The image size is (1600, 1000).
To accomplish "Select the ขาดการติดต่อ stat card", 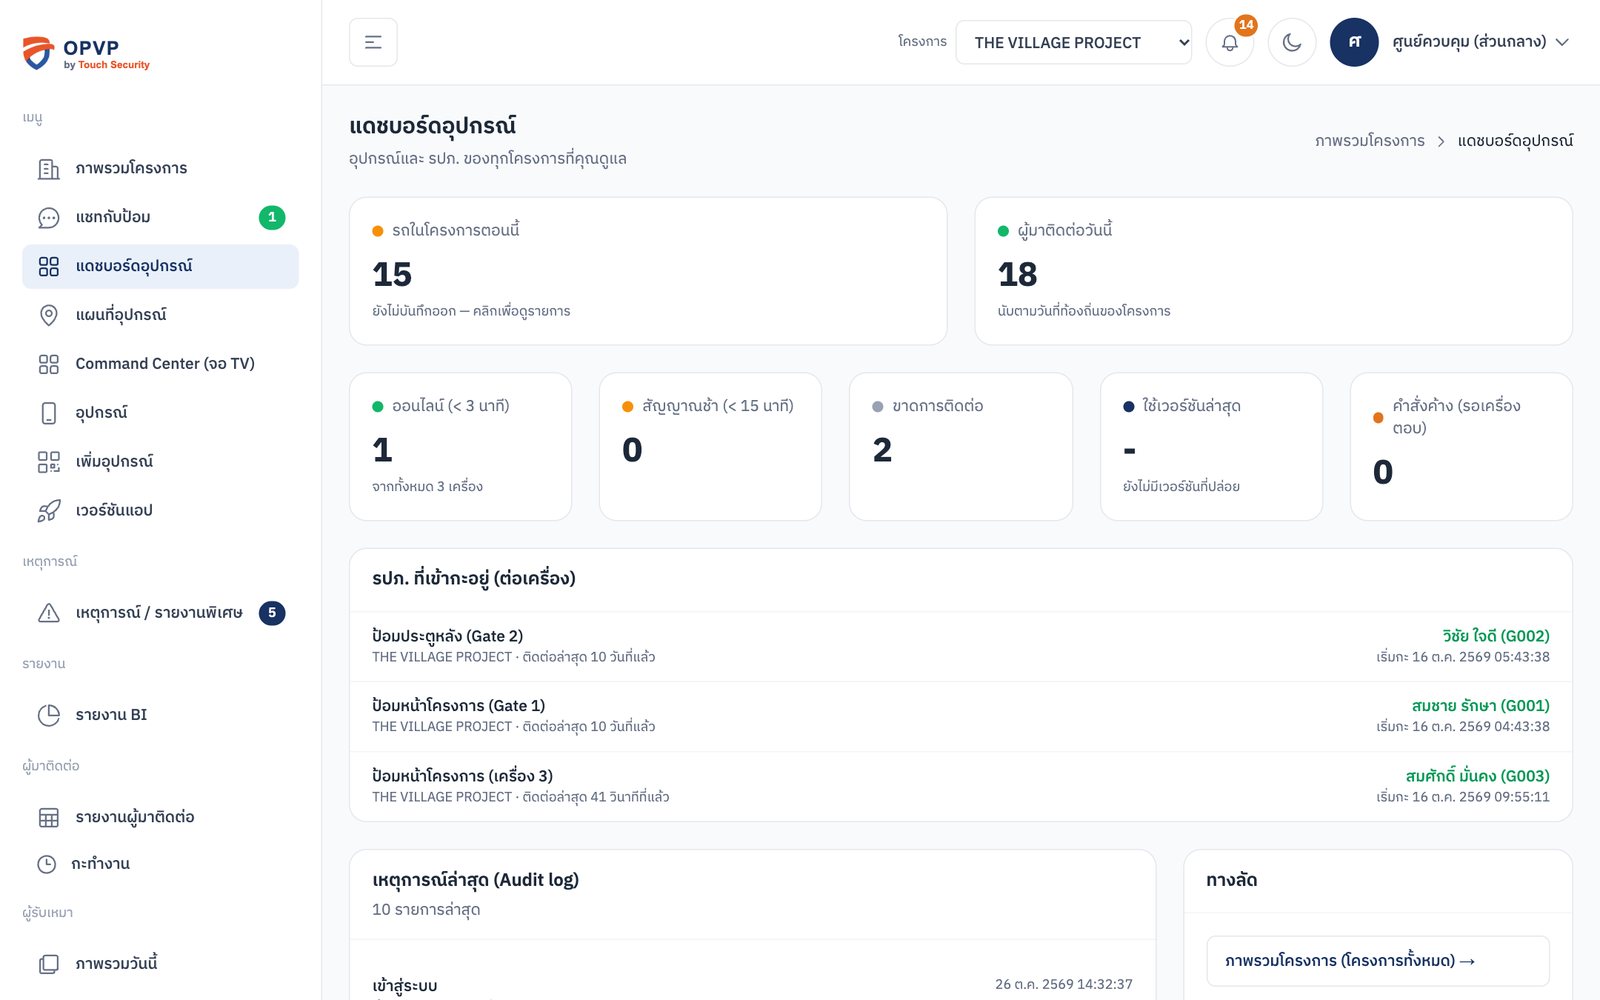I will (961, 447).
